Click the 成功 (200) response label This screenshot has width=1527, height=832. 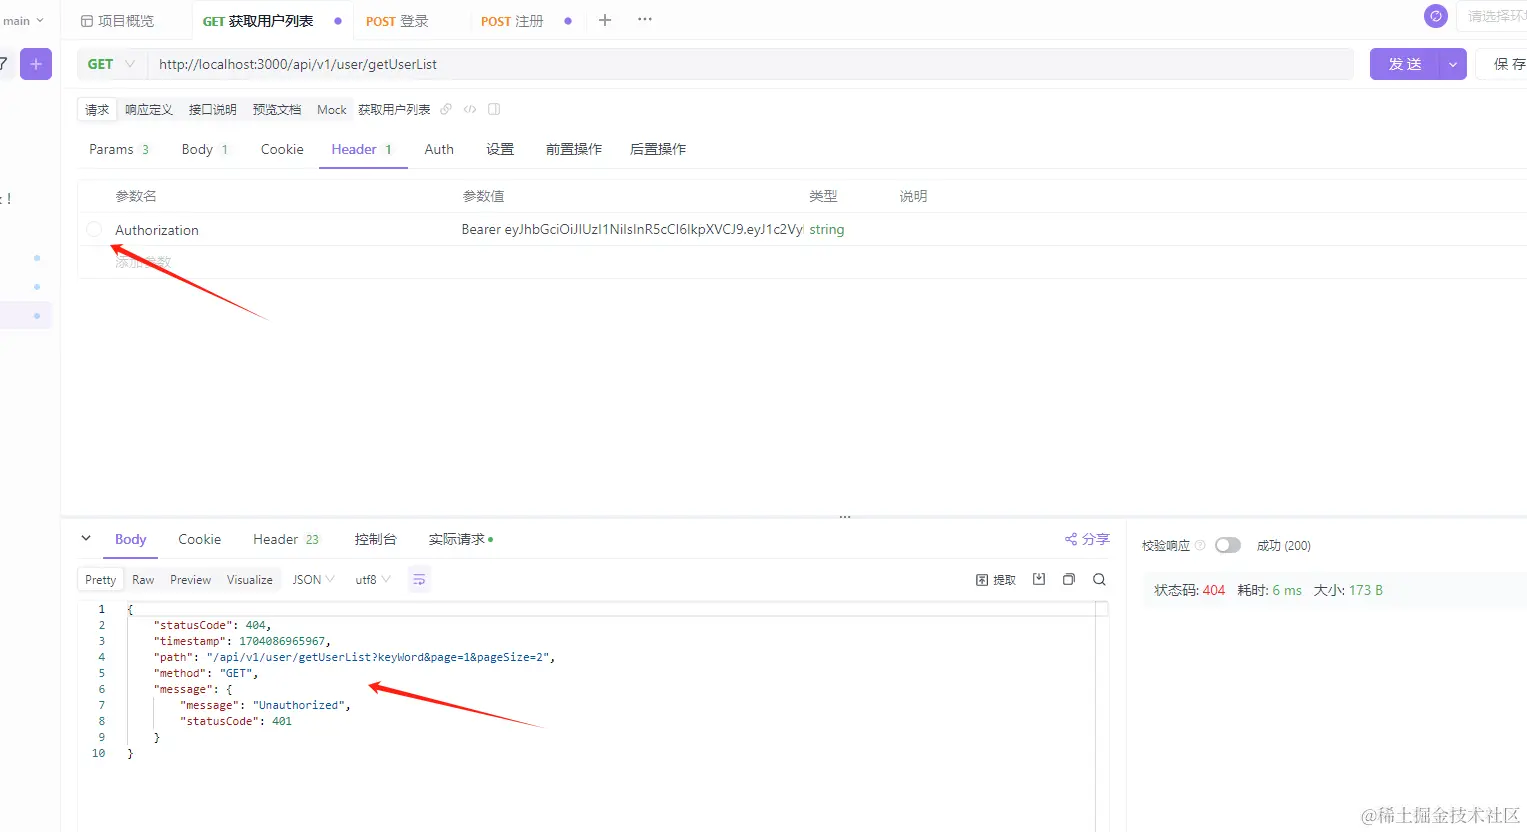click(x=1284, y=545)
